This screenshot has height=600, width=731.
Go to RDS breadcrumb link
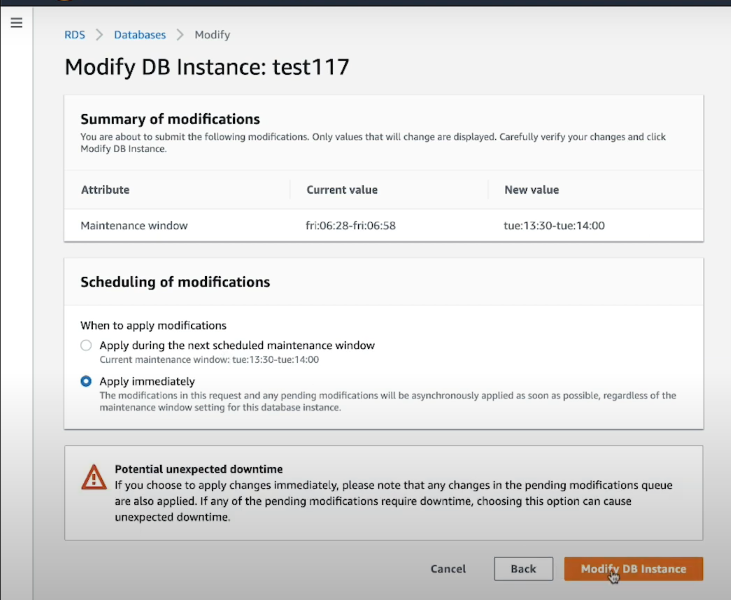coord(75,35)
